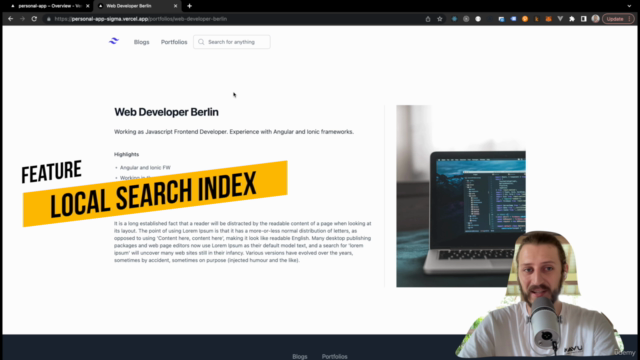Click the blue React-style extension icon

tap(454, 19)
